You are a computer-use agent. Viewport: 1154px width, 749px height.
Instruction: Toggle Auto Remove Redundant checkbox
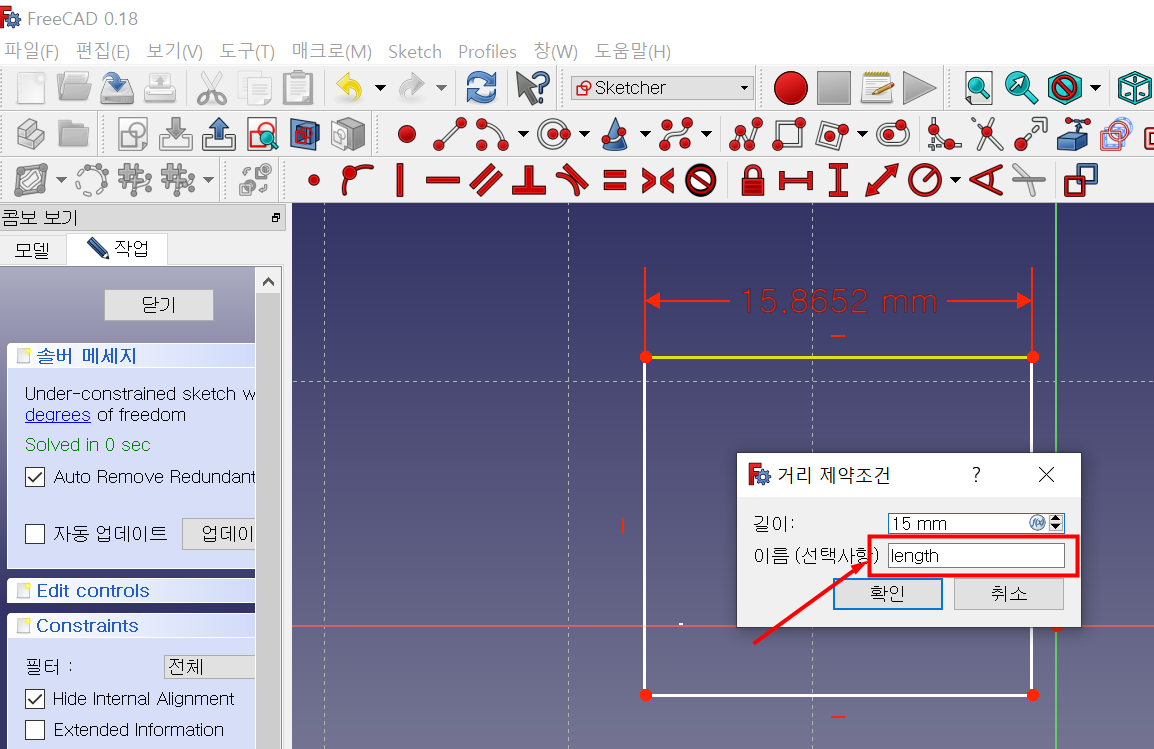coord(35,477)
